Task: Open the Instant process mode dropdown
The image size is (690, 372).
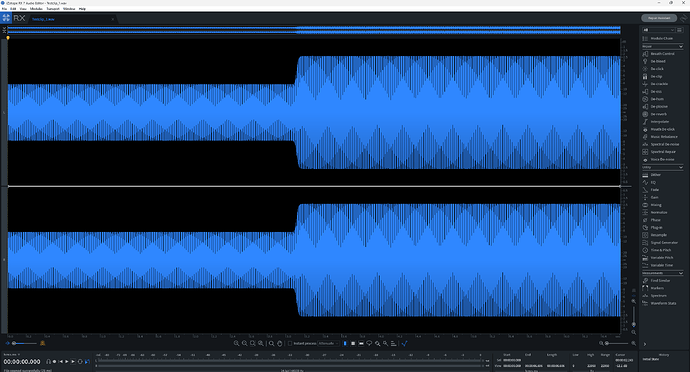Action: pyautogui.click(x=328, y=343)
